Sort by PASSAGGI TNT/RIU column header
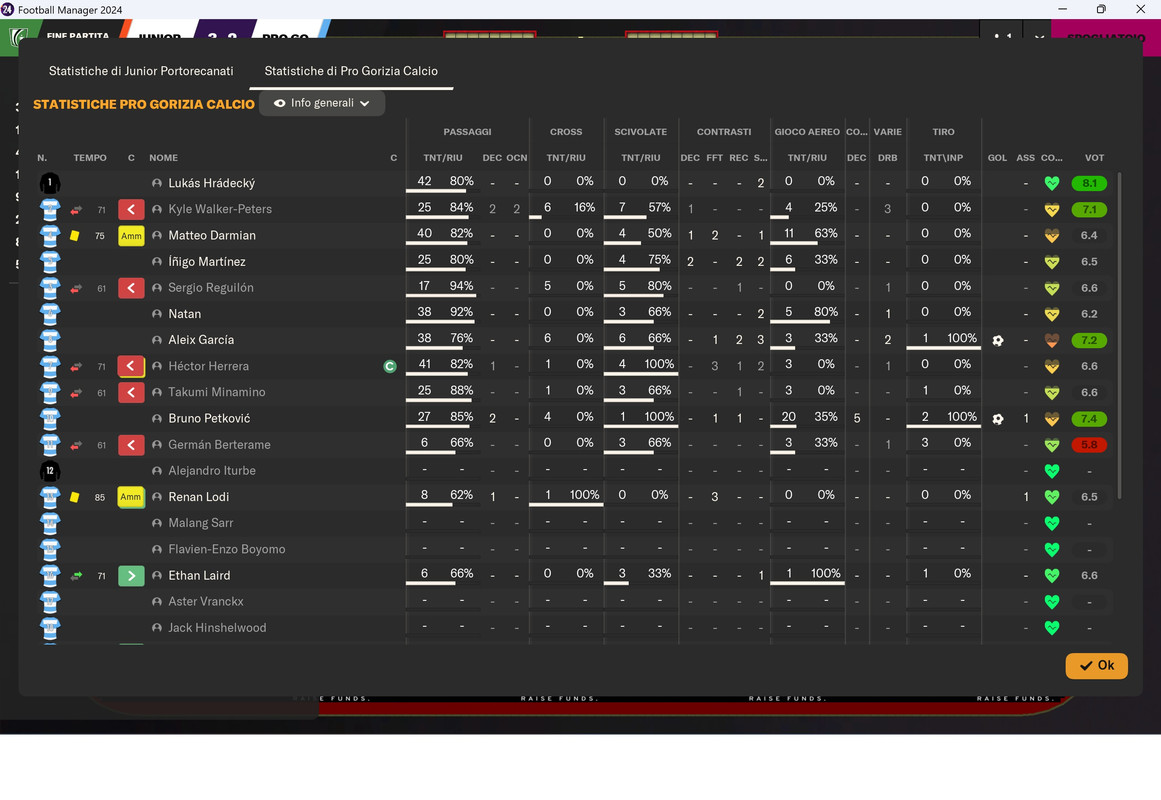The image size is (1161, 800). pyautogui.click(x=443, y=158)
